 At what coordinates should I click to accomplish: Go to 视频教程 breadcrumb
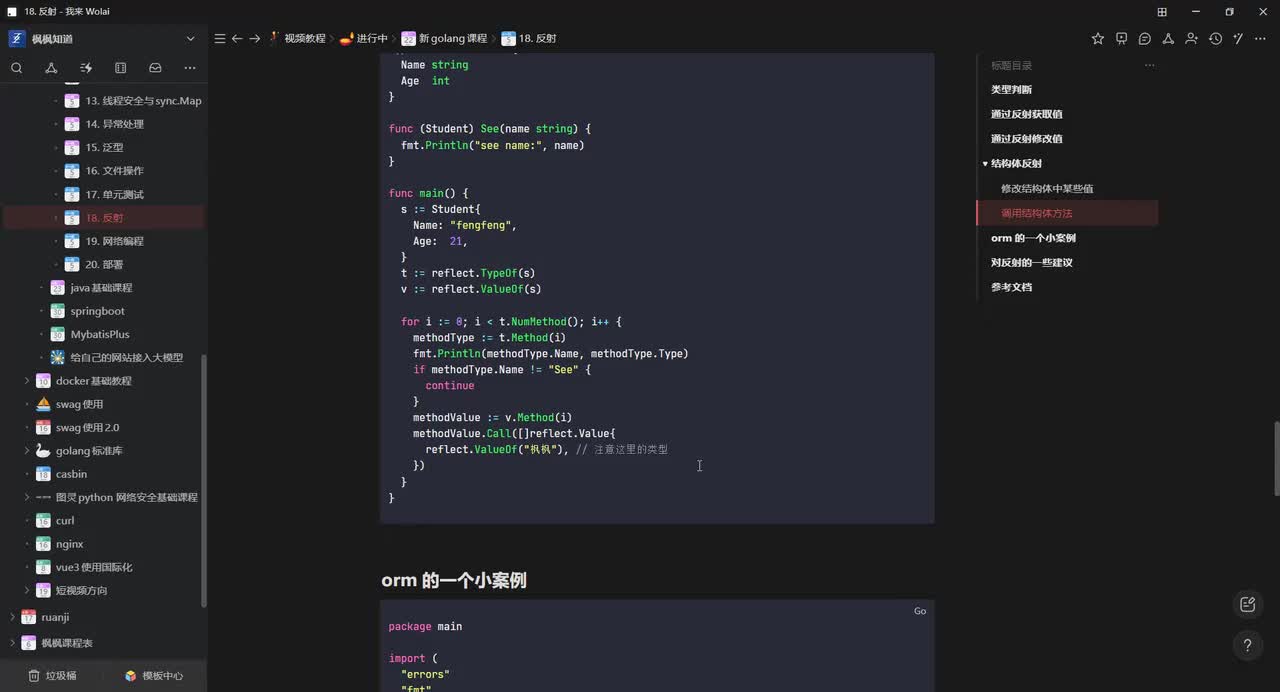pyautogui.click(x=297, y=38)
